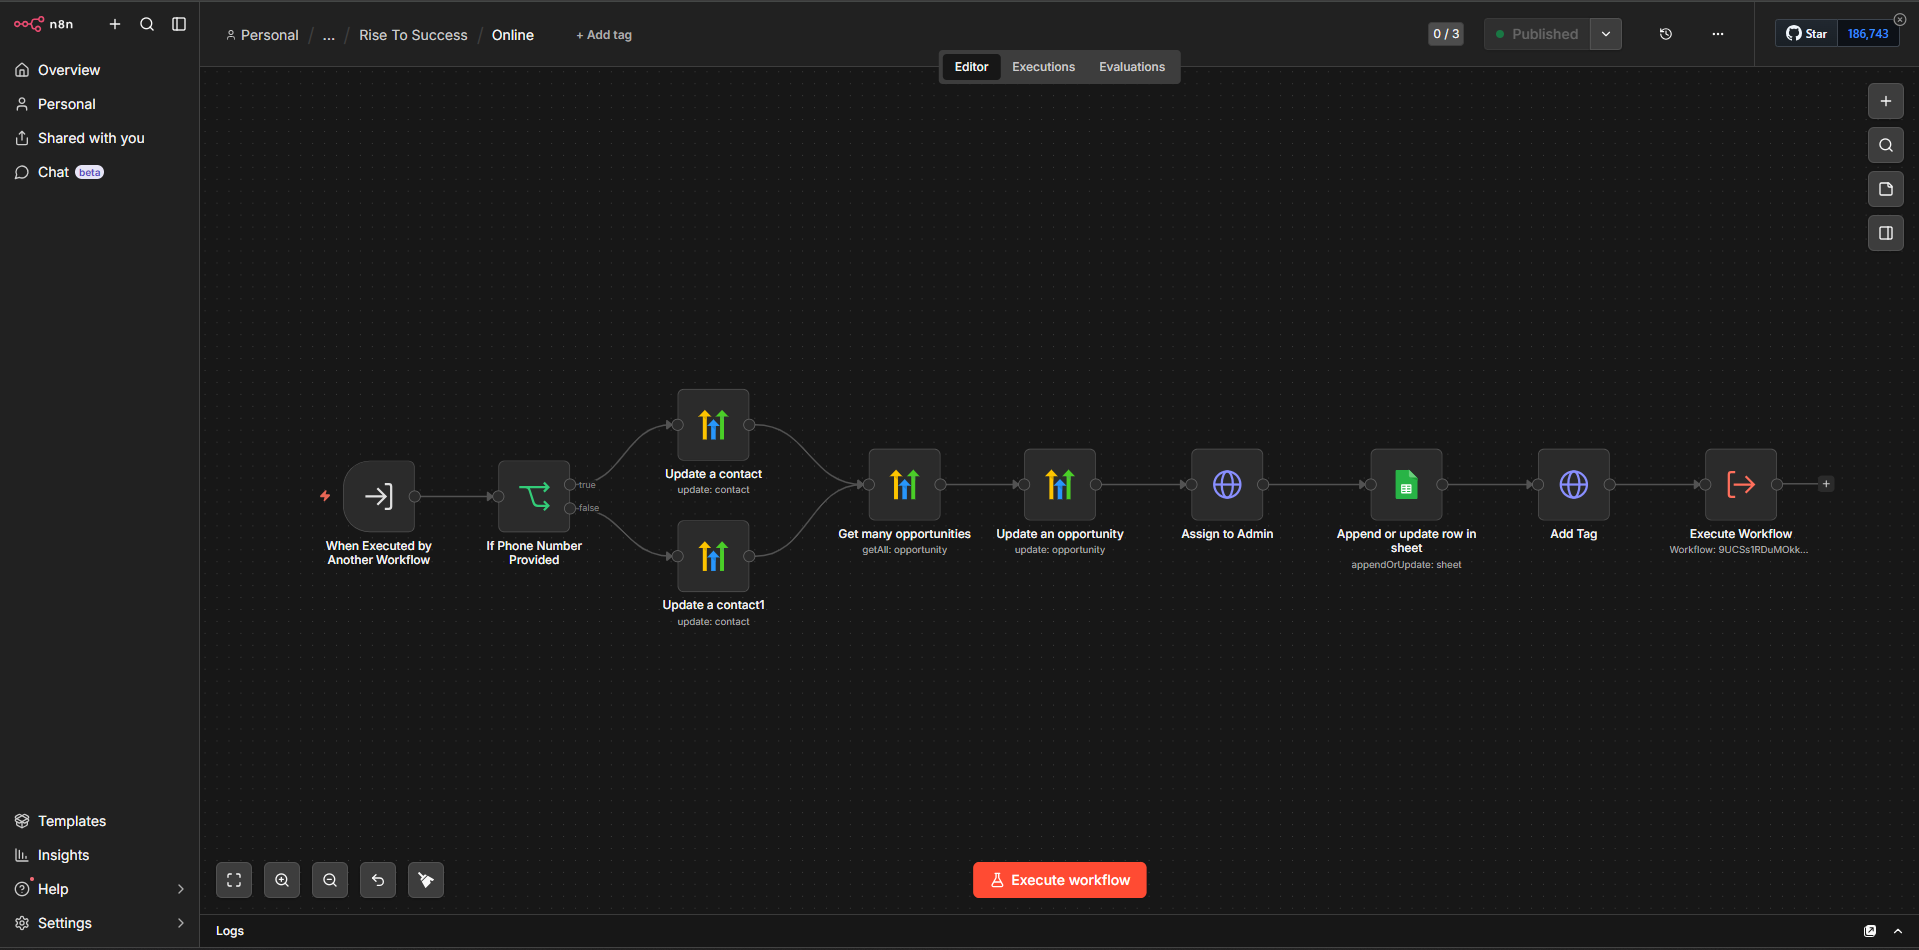
Task: Toggle the focus panel icon on right
Action: pyautogui.click(x=1886, y=233)
